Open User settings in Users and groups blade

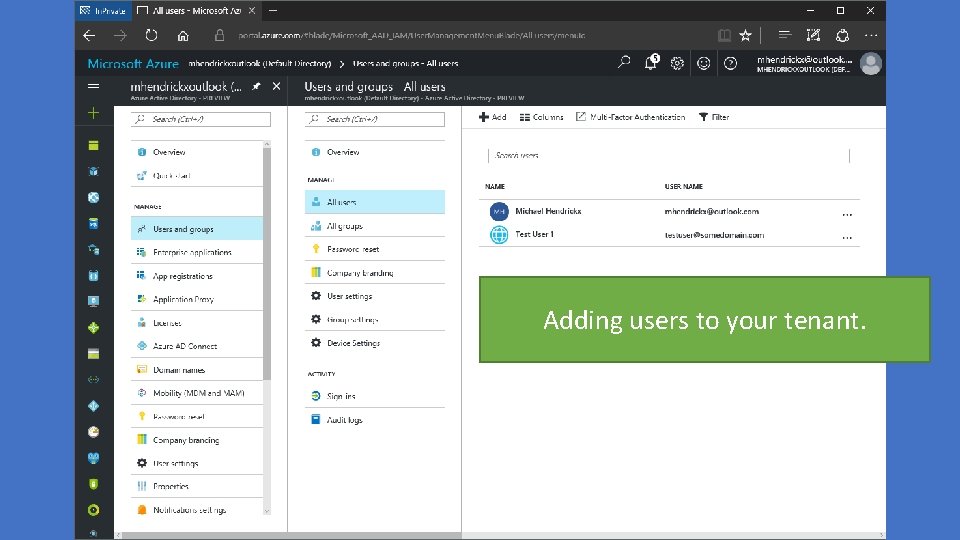pyautogui.click(x=375, y=296)
